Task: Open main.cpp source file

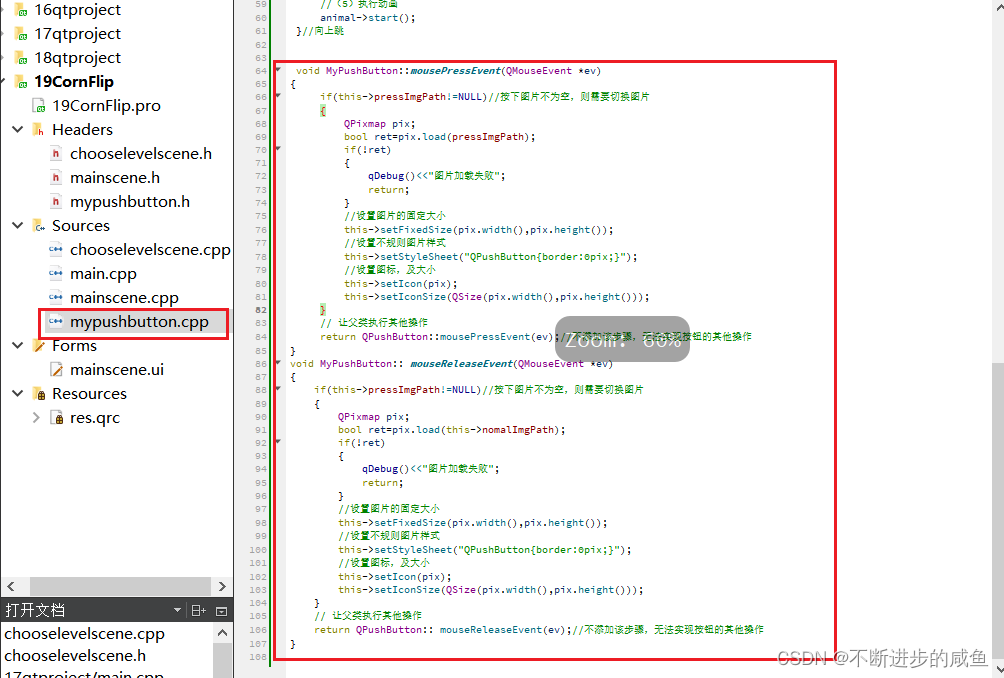Action: (103, 273)
